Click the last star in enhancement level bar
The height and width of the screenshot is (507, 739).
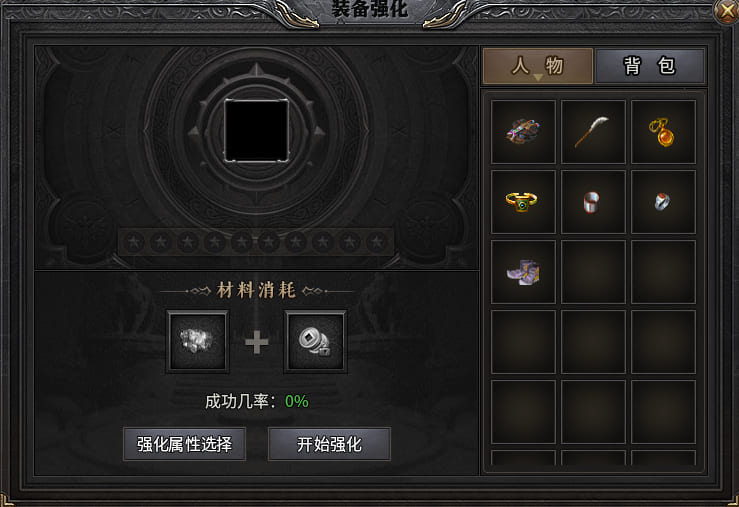[x=377, y=242]
